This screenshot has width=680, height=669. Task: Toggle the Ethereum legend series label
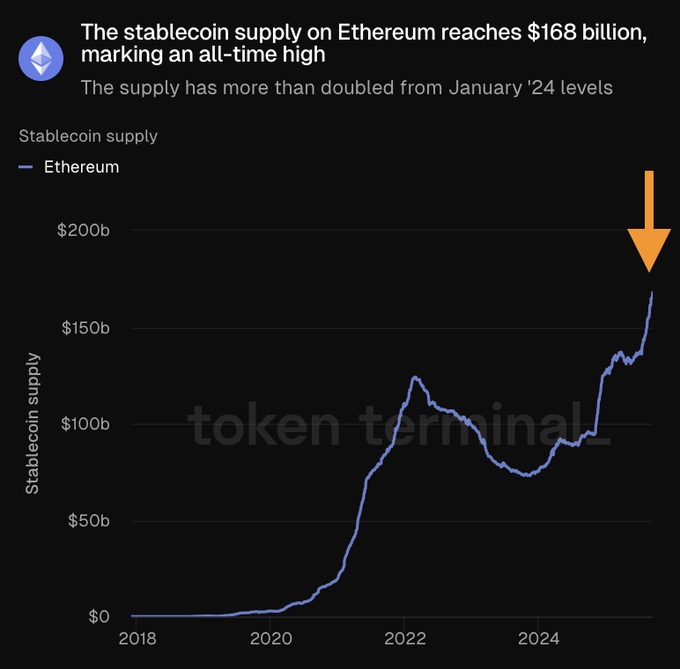point(82,167)
